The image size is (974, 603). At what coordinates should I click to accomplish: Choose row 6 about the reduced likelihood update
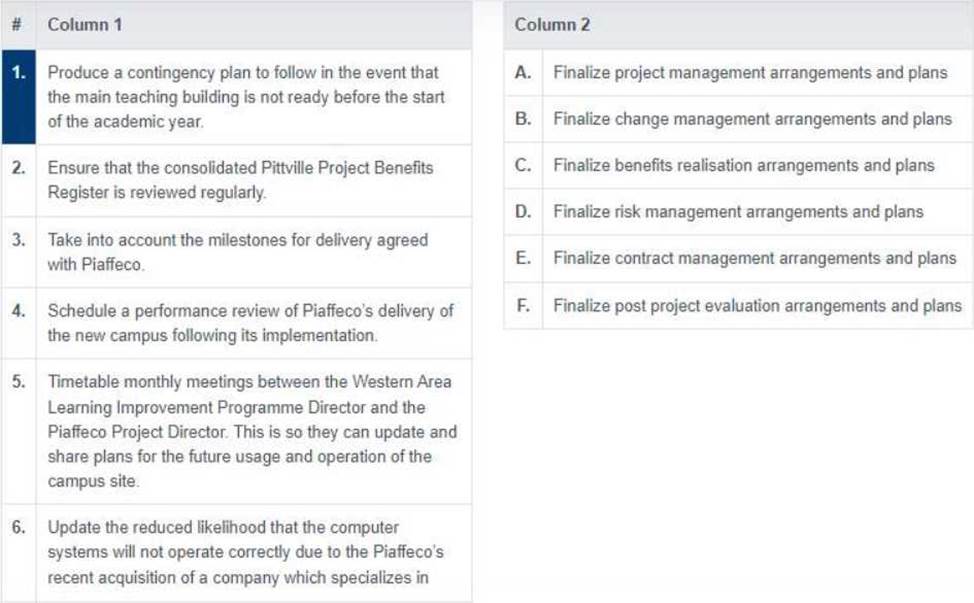(x=237, y=553)
